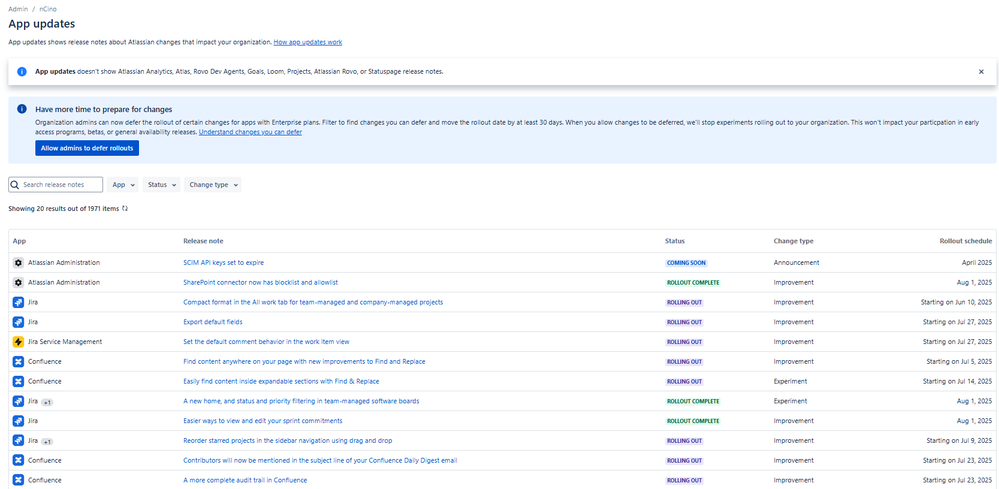Image resolution: width=999 pixels, height=489 pixels.
Task: Click the info icon in App updates banner
Action: pos(22,72)
